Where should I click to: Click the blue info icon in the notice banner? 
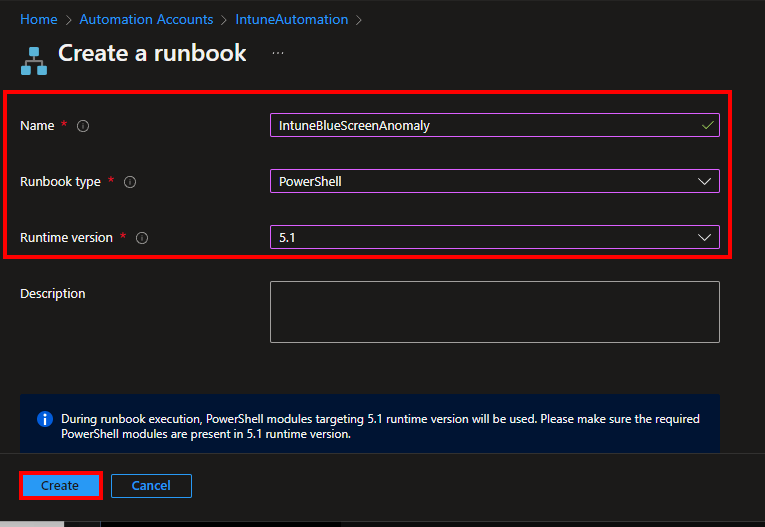point(45,419)
